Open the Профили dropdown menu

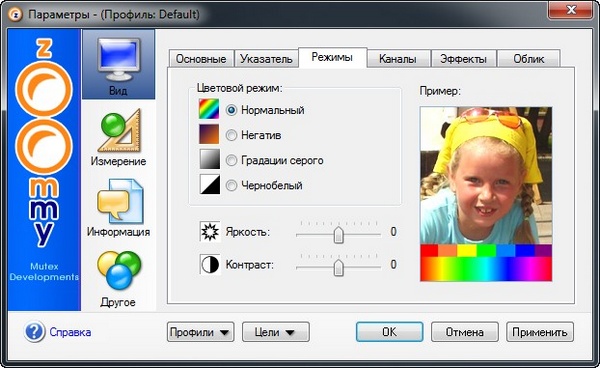coord(201,332)
